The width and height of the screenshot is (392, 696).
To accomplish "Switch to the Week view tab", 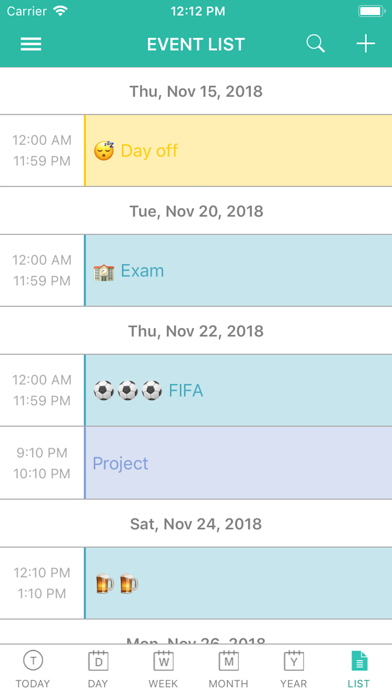I will [x=163, y=669].
